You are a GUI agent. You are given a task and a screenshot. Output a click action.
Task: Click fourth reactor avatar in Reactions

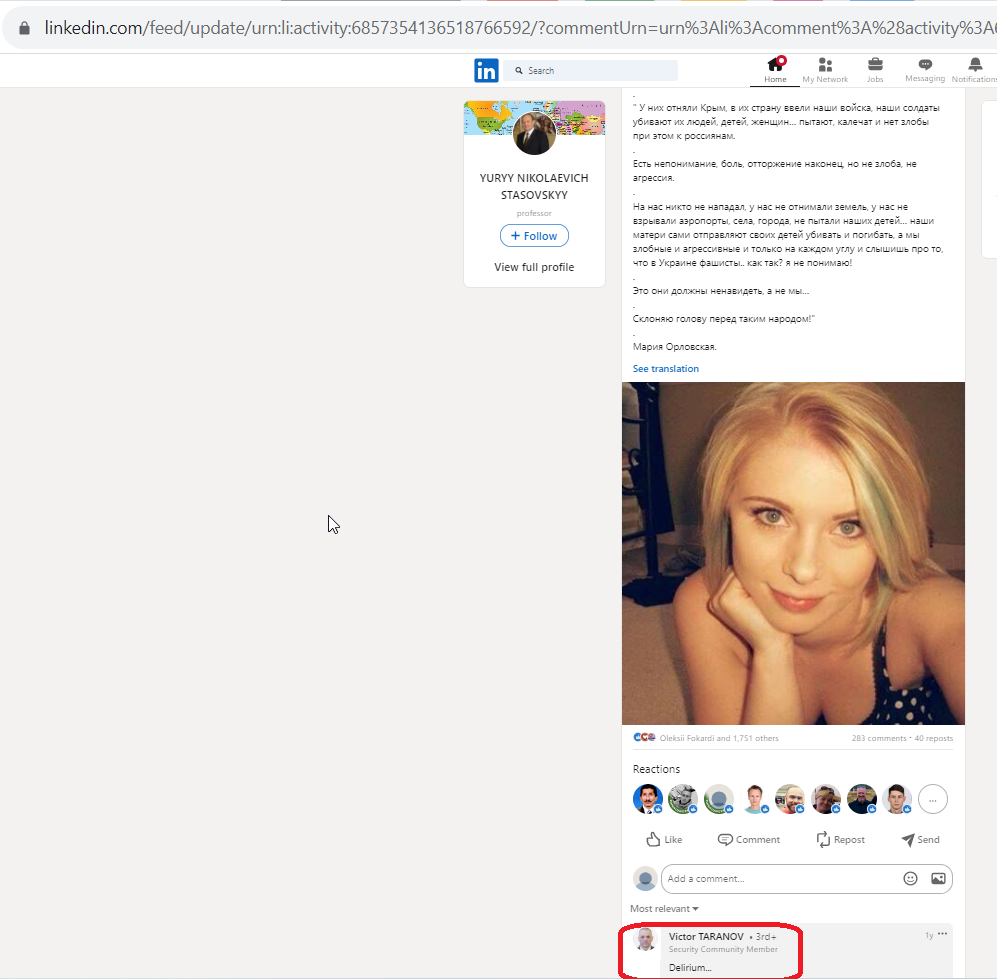[x=755, y=799]
